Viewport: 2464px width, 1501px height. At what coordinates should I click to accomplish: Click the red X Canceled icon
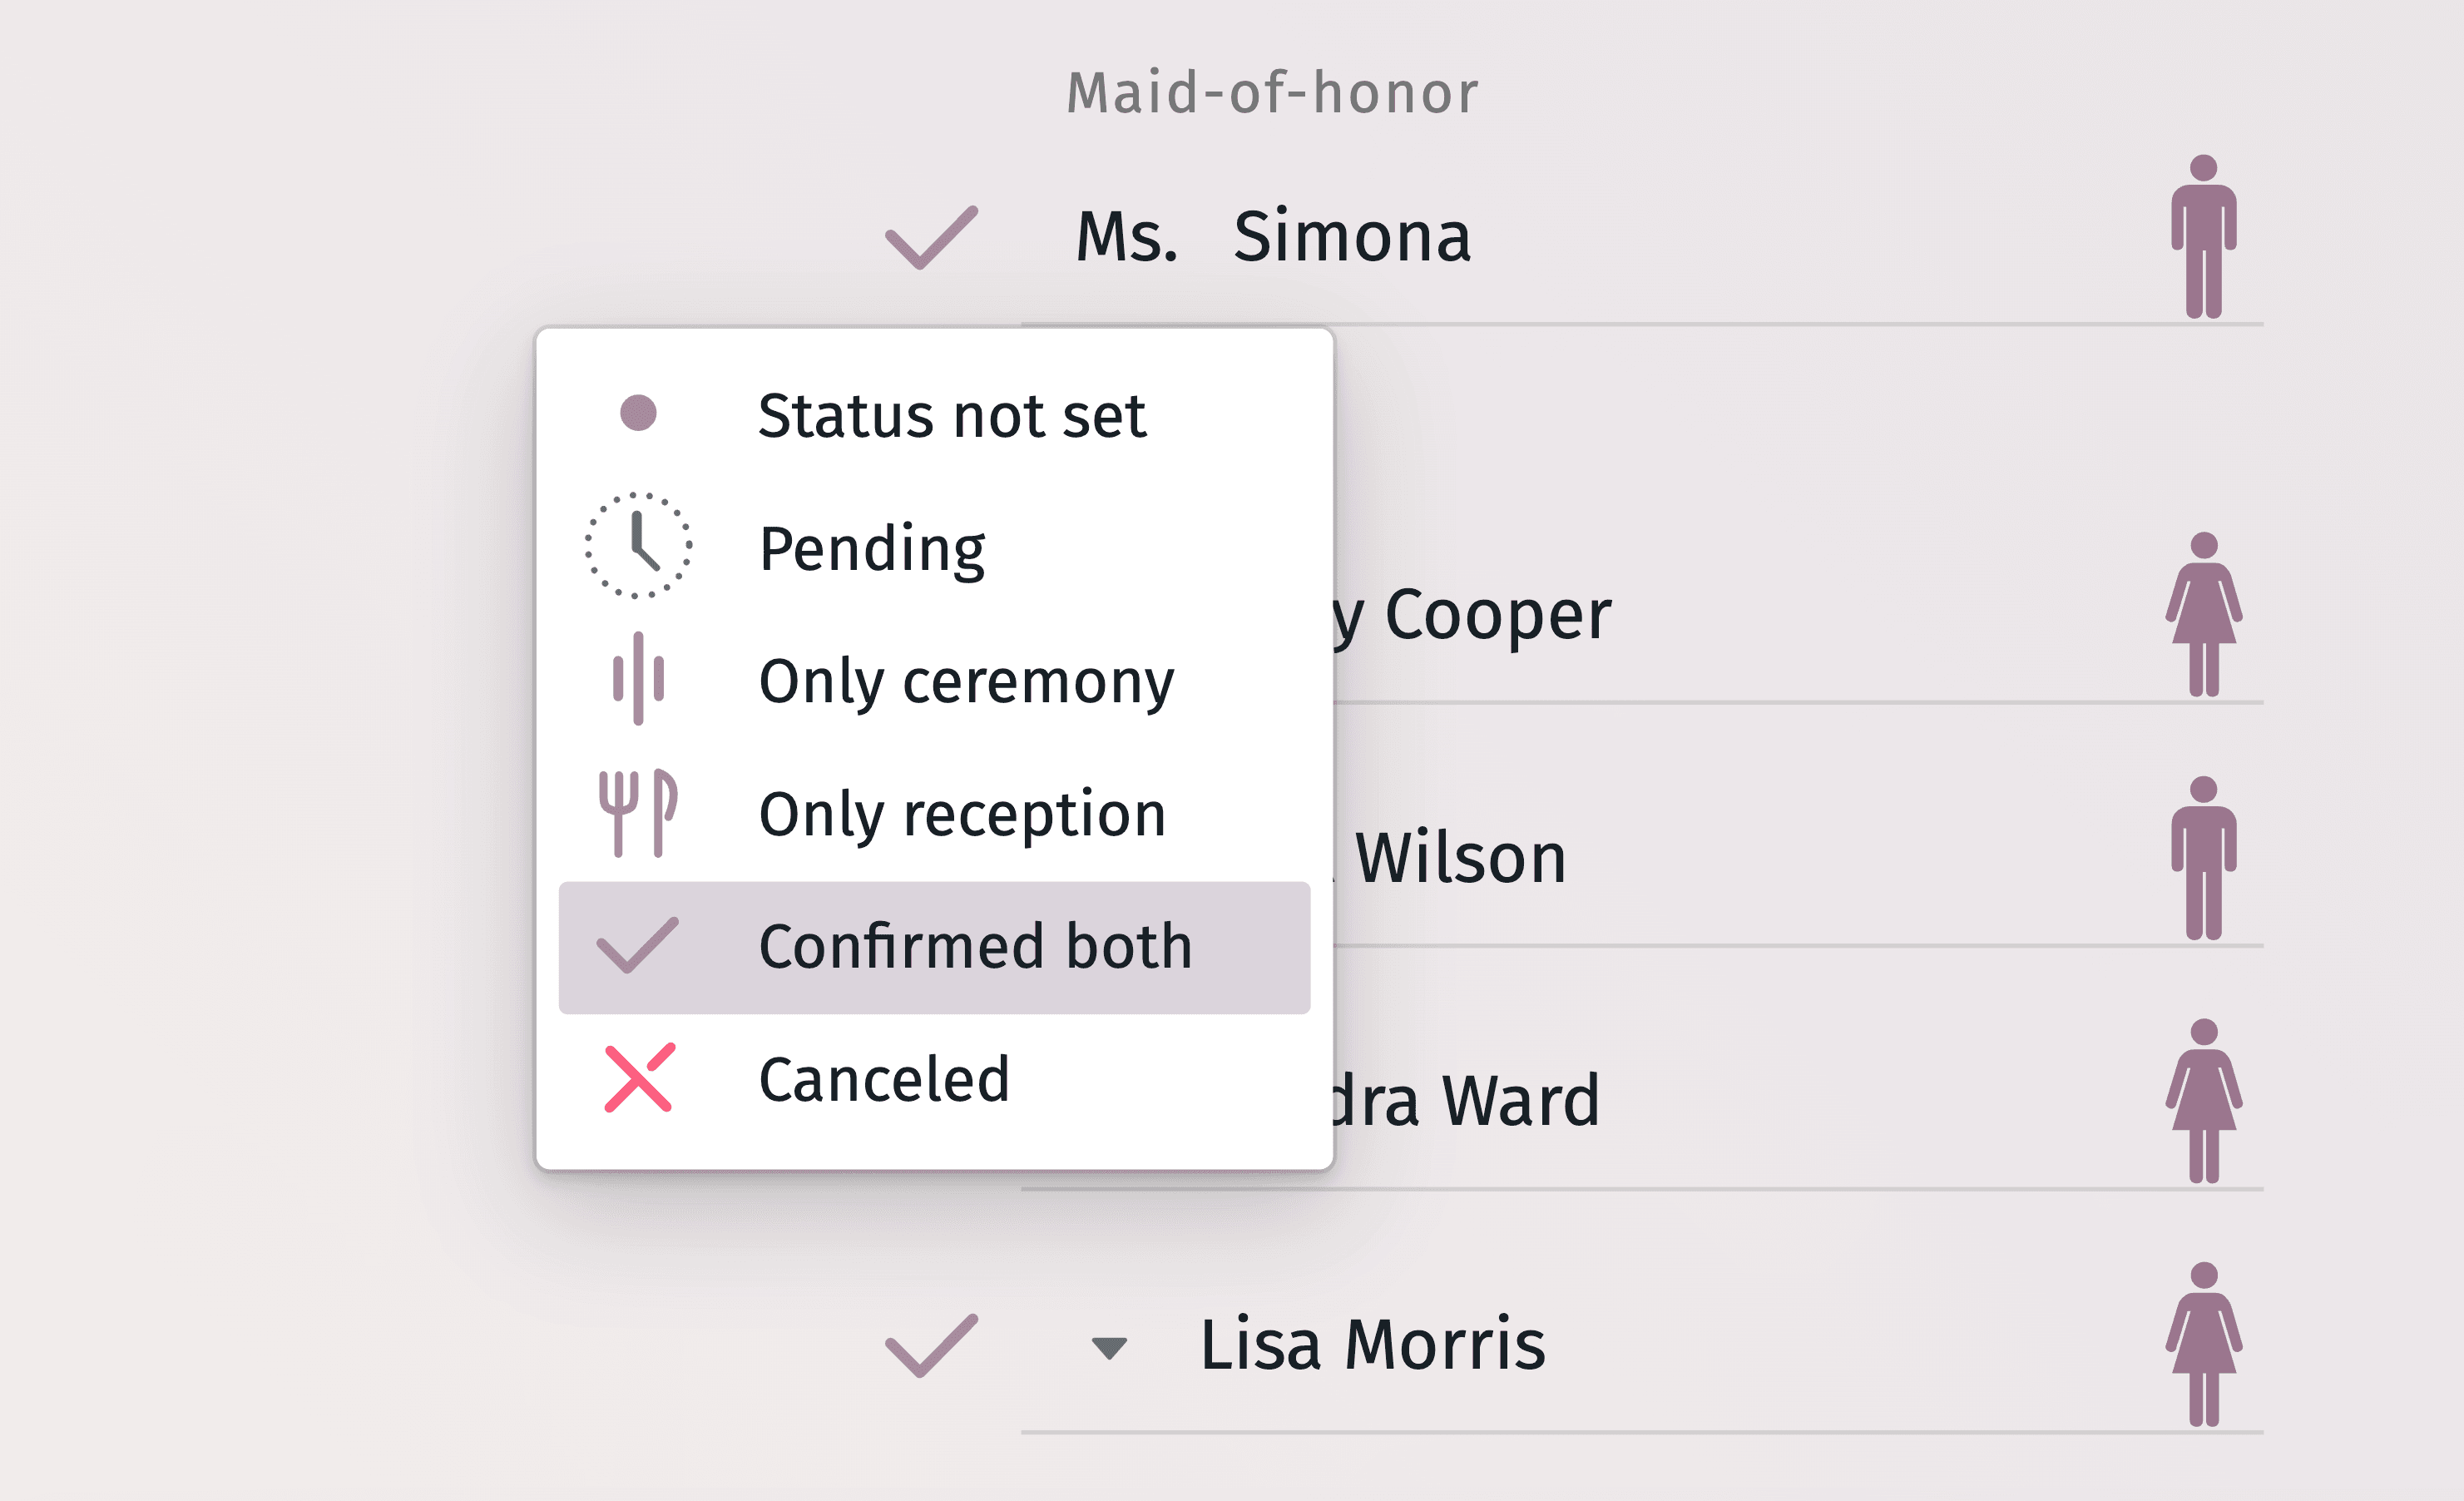[639, 1078]
